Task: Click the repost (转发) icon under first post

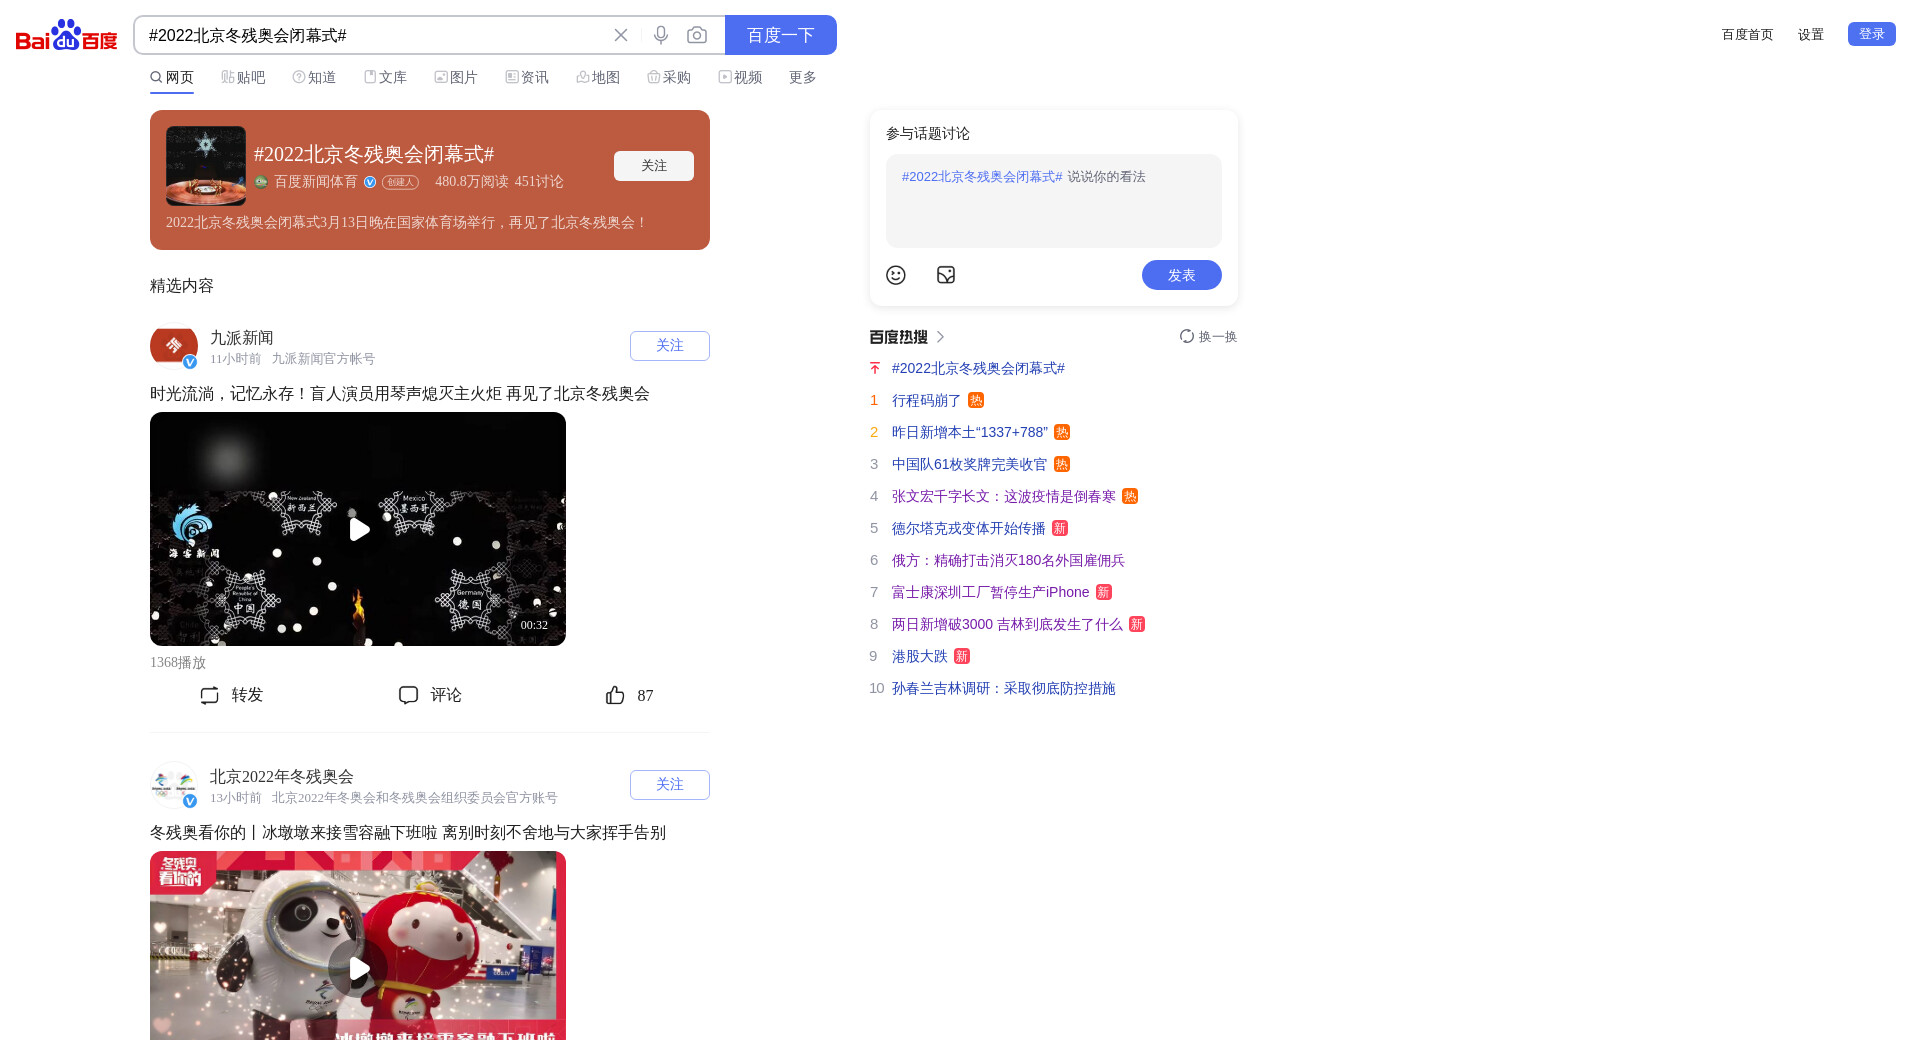Action: (209, 695)
